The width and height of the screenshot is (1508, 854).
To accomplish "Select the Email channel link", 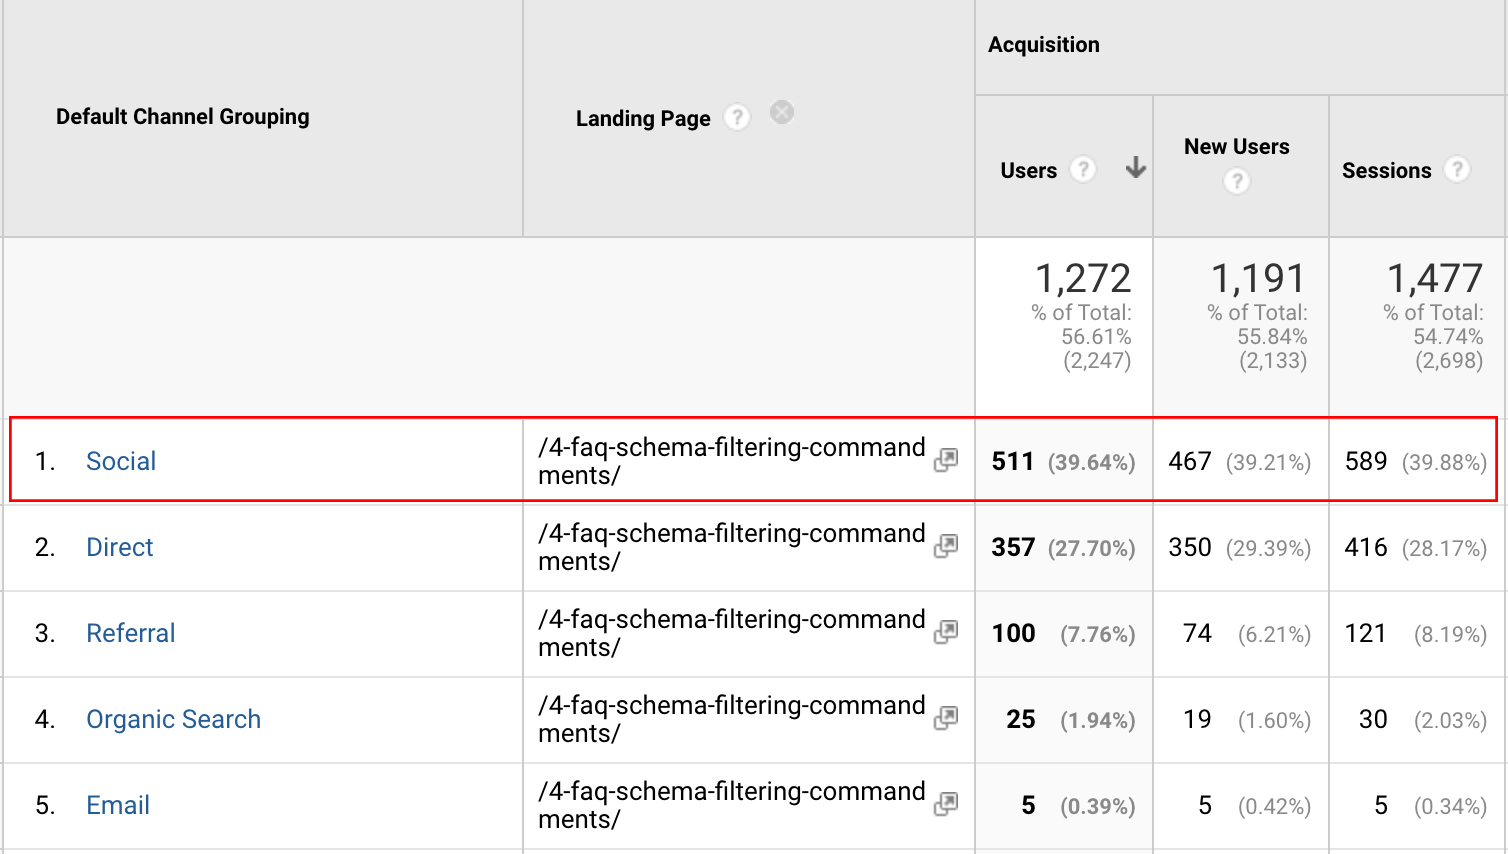I will coord(117,805).
